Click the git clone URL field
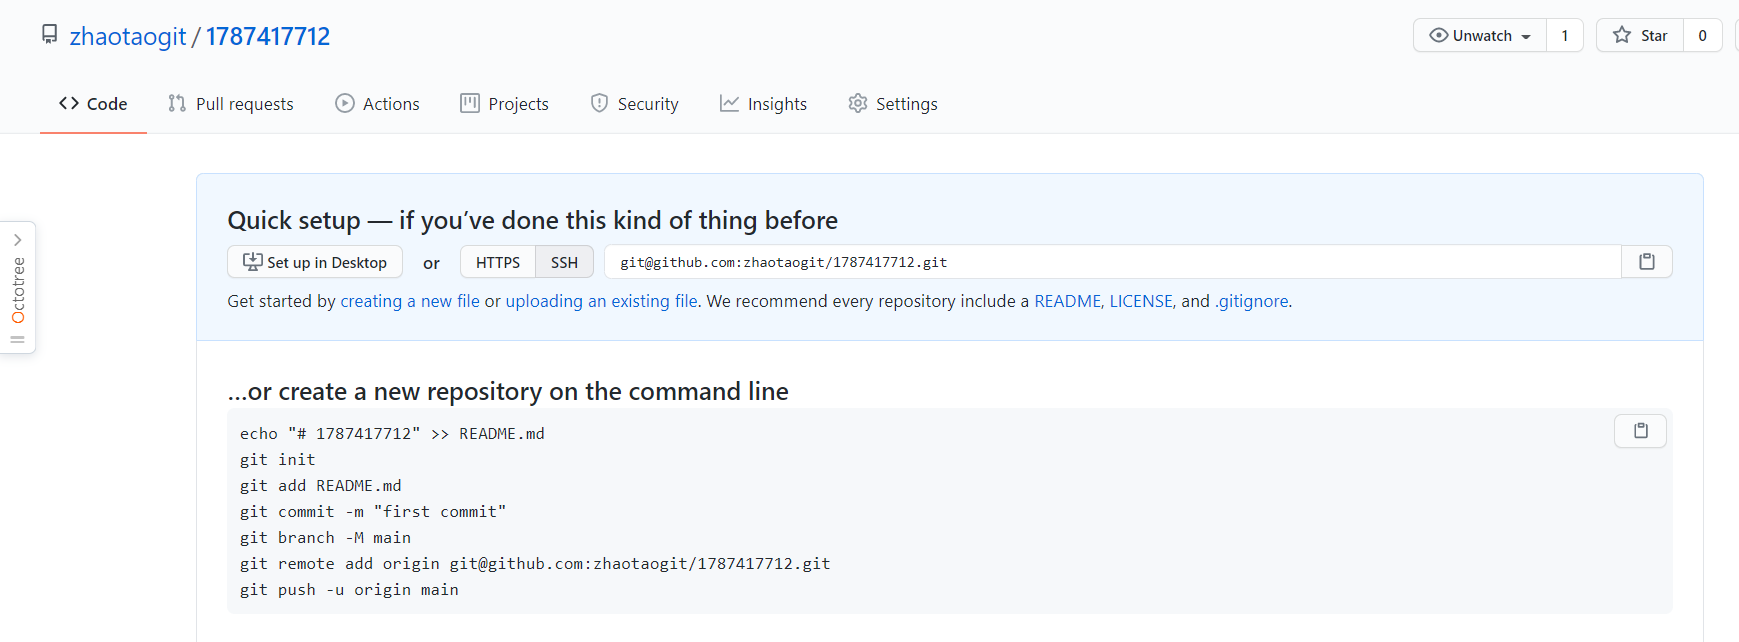The height and width of the screenshot is (642, 1739). [x=1113, y=262]
